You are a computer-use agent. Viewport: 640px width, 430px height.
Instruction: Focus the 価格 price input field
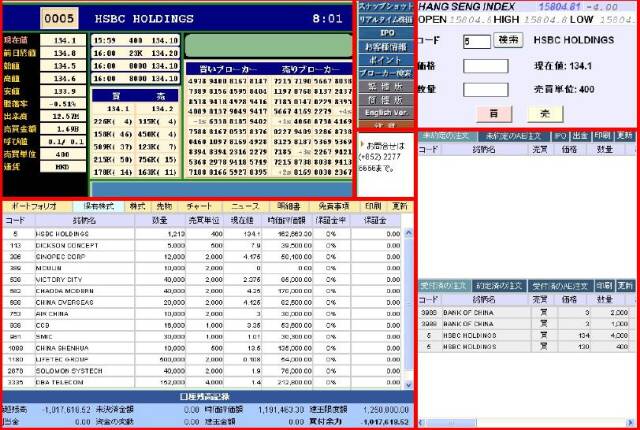click(485, 66)
